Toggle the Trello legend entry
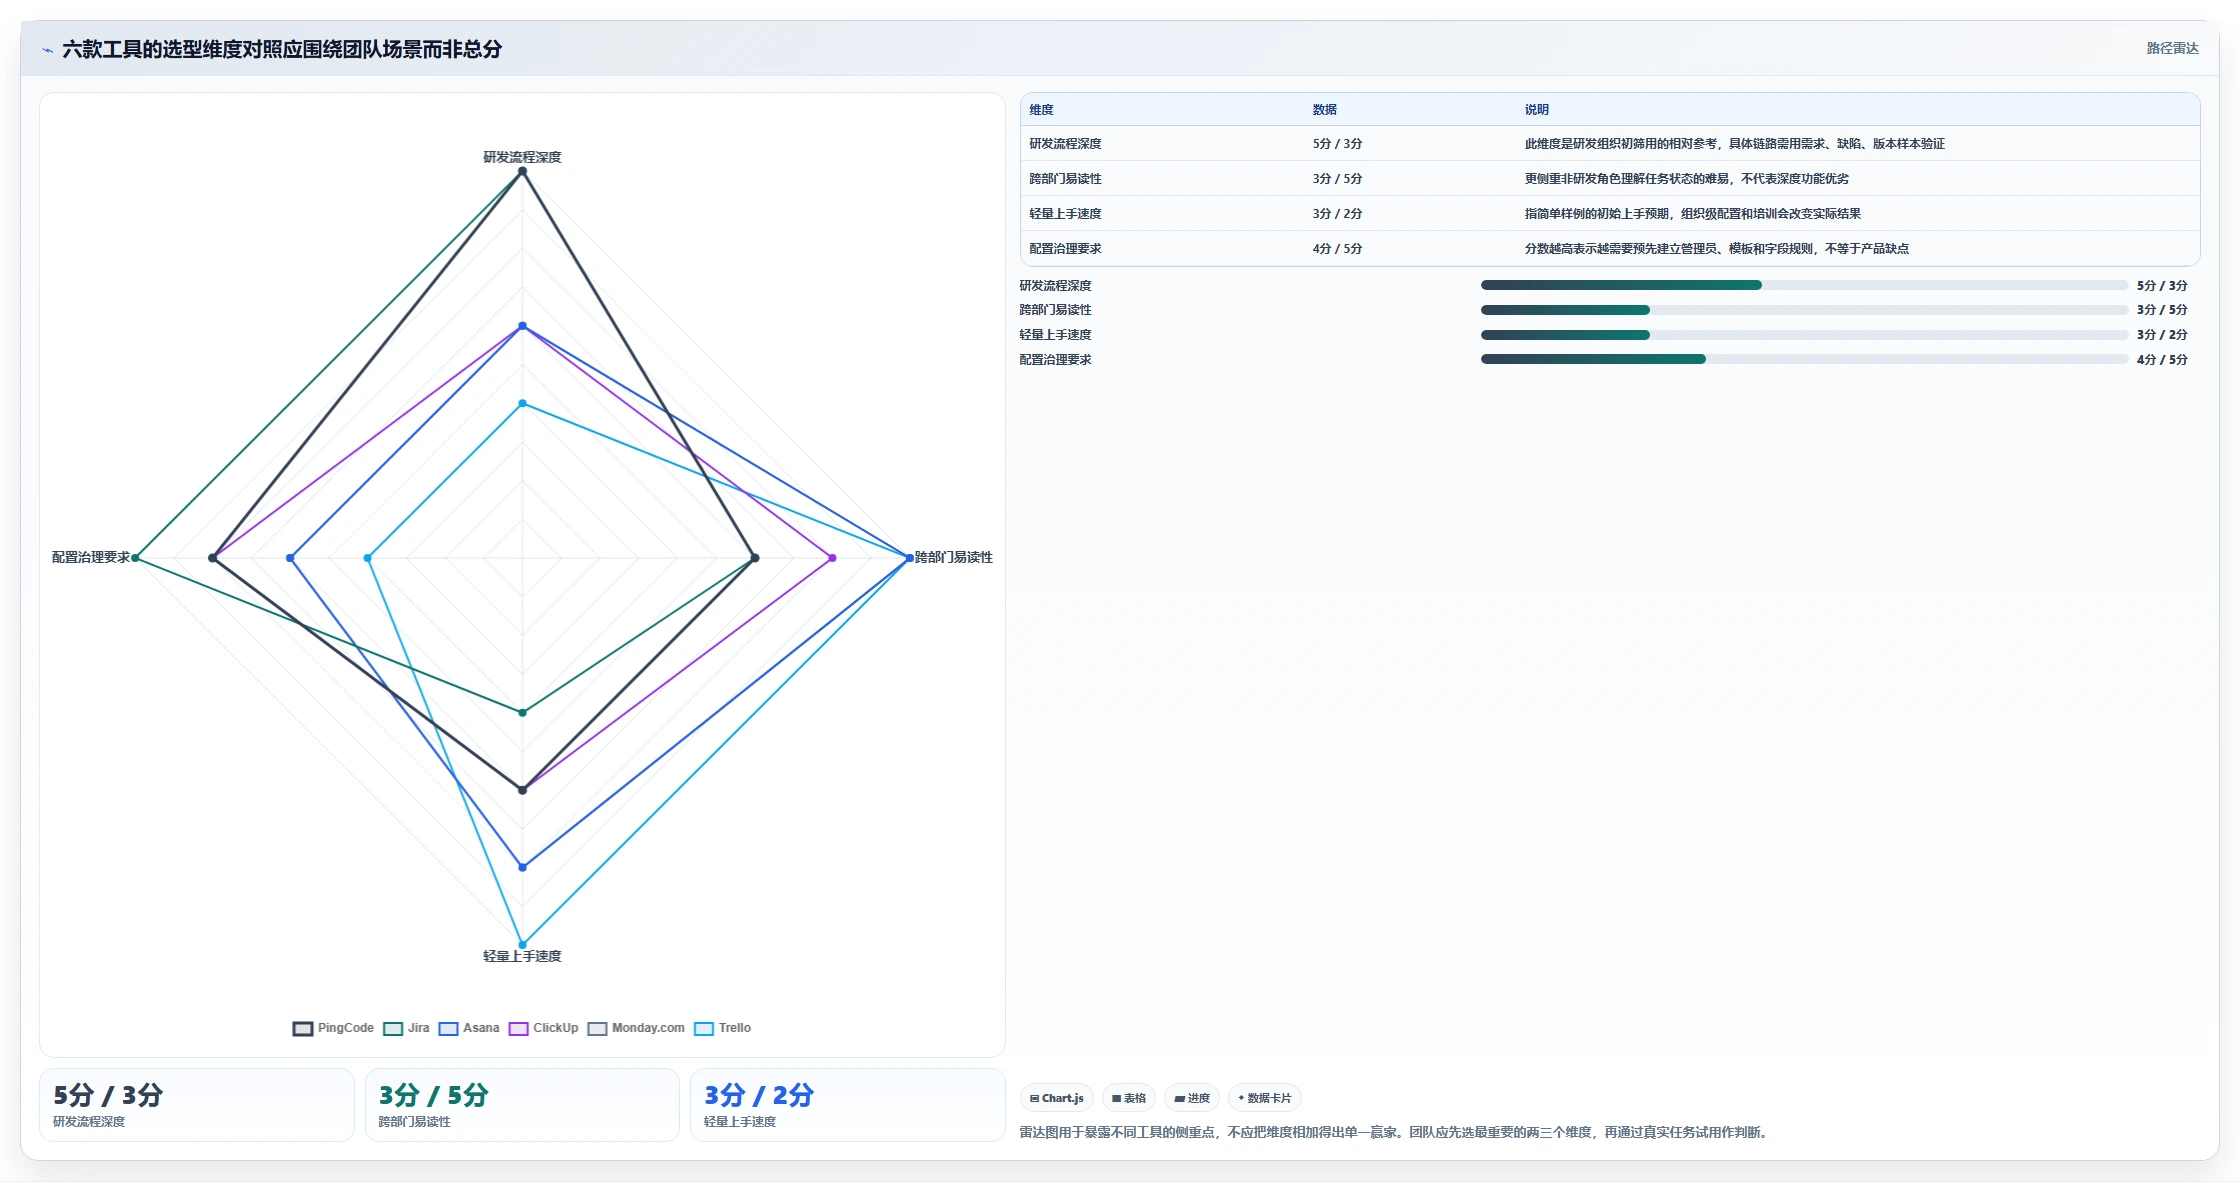2240x1182 pixels. coord(723,1028)
